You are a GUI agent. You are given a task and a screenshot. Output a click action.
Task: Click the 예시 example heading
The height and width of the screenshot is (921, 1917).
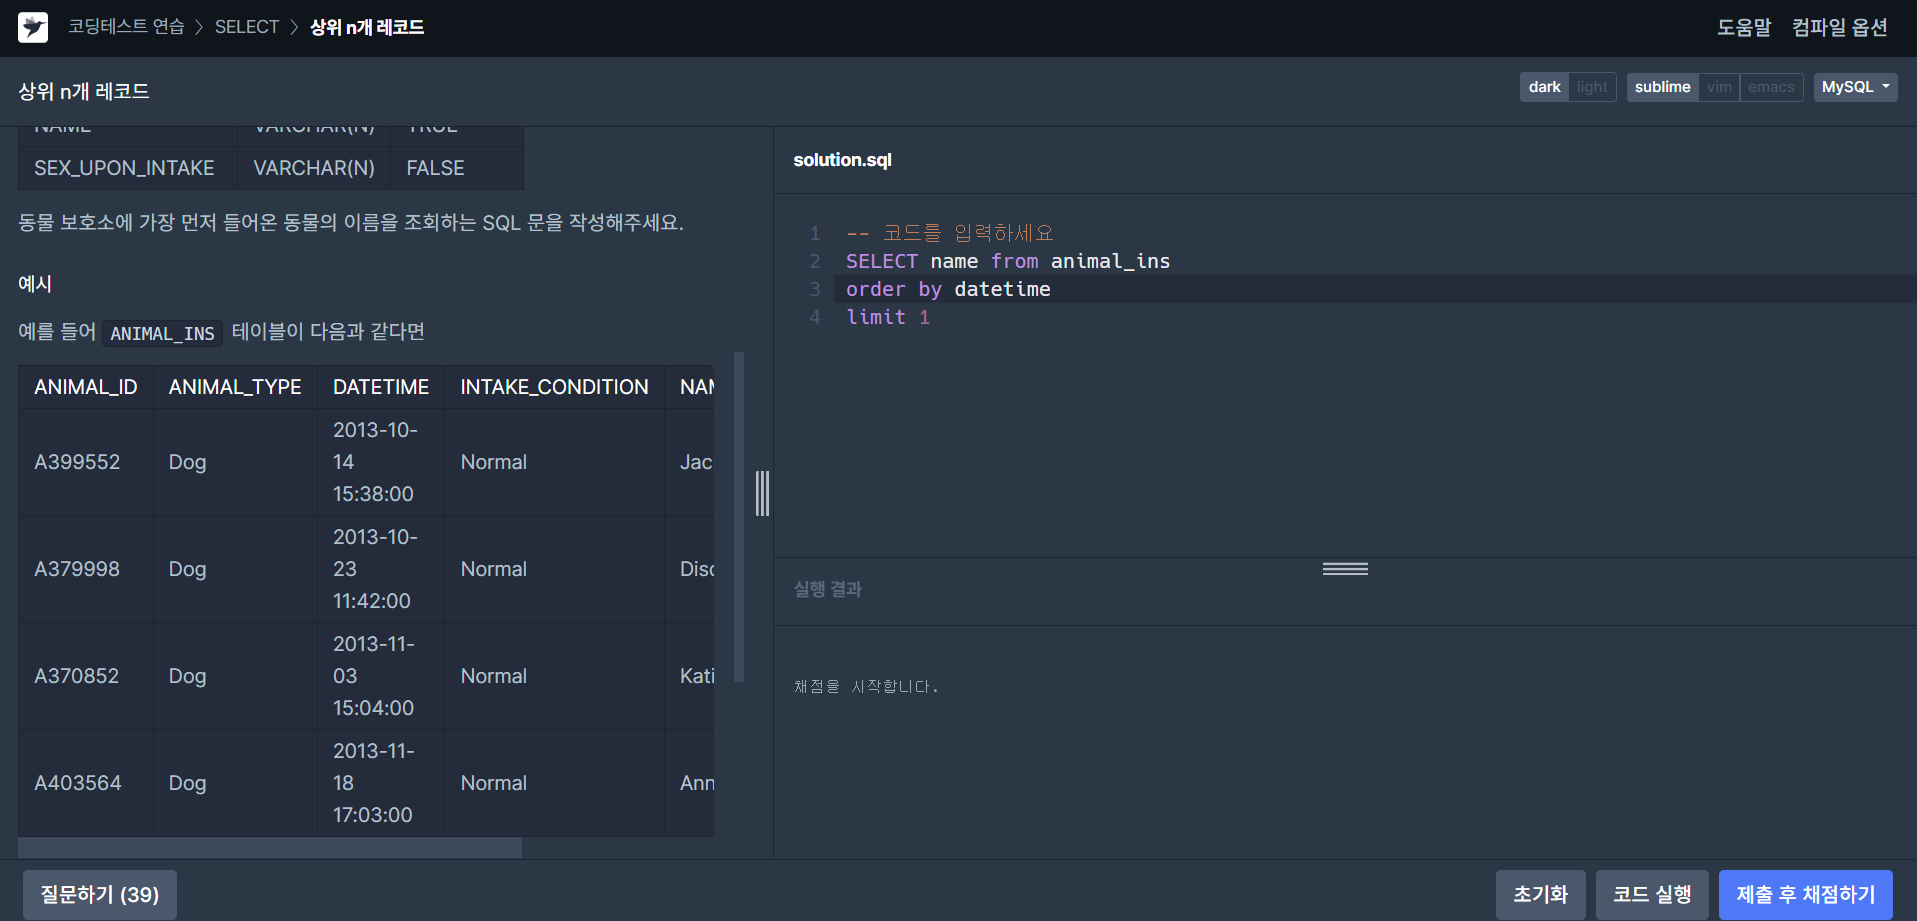click(x=35, y=284)
